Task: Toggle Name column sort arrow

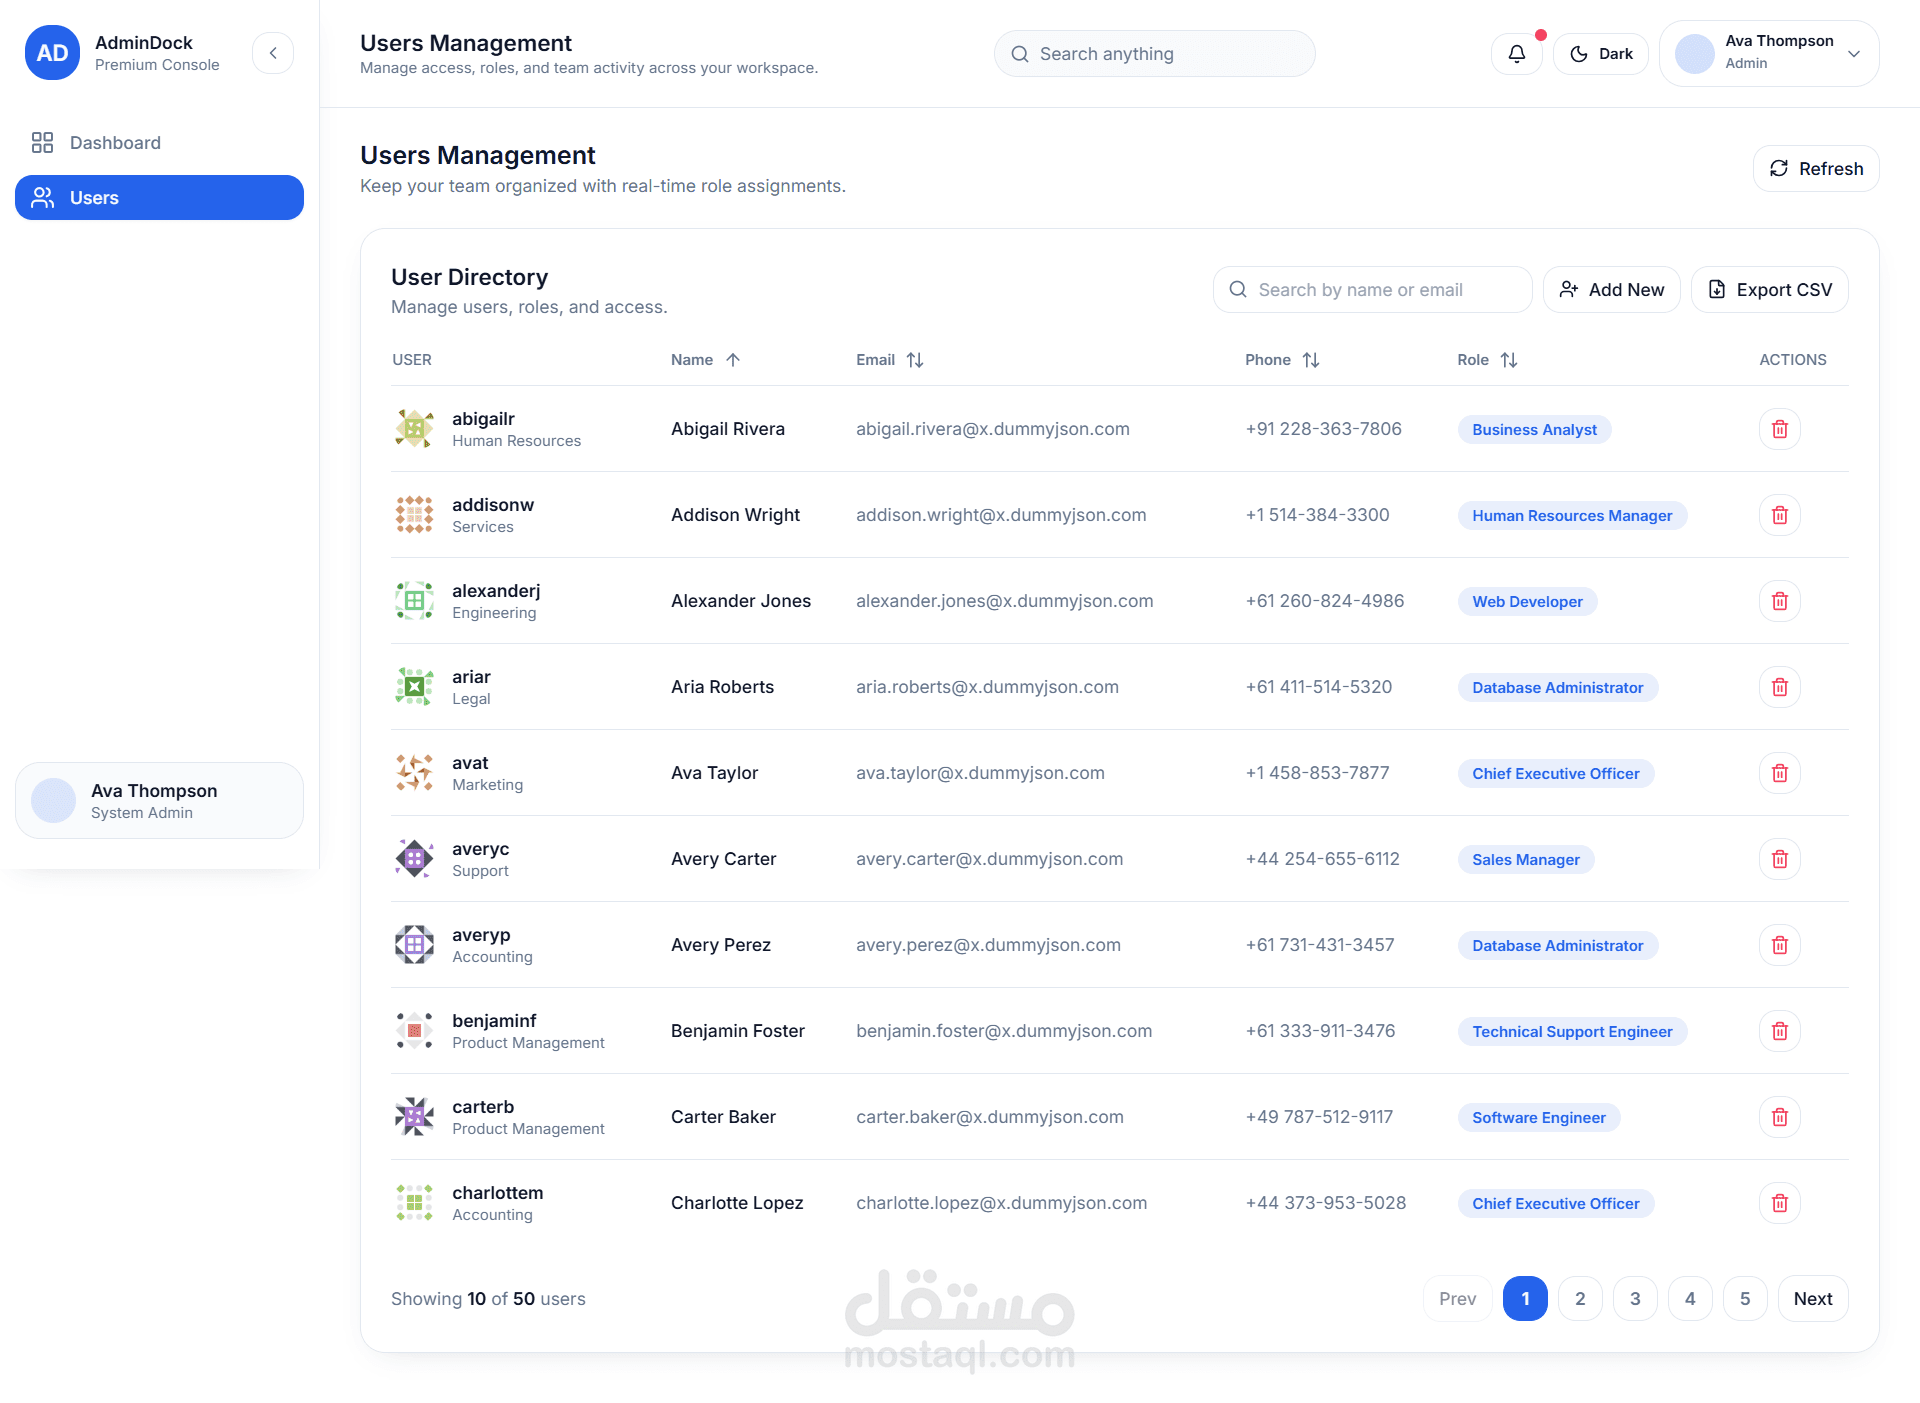Action: point(732,360)
